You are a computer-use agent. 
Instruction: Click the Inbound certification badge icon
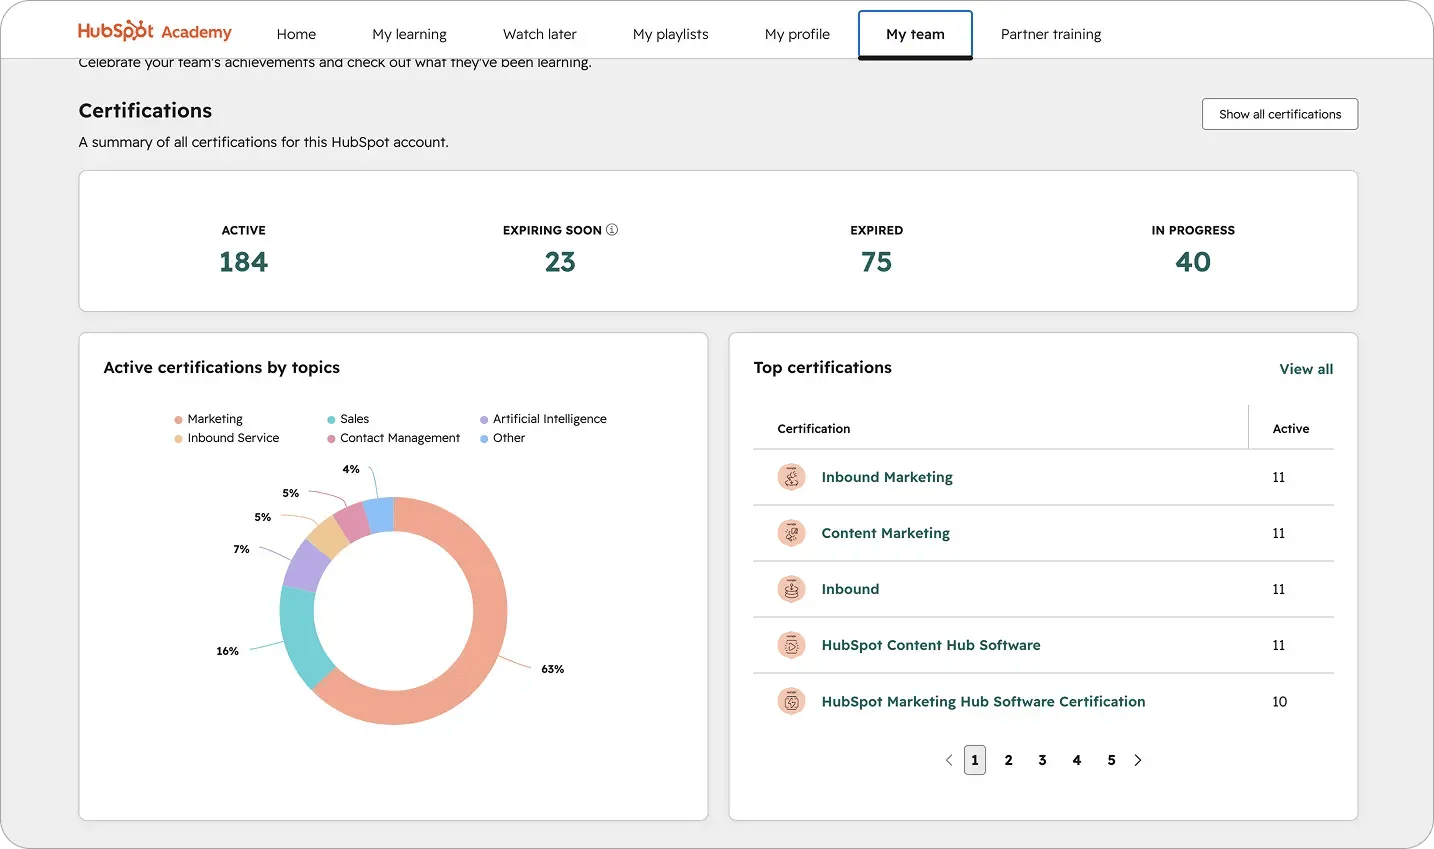[792, 589]
